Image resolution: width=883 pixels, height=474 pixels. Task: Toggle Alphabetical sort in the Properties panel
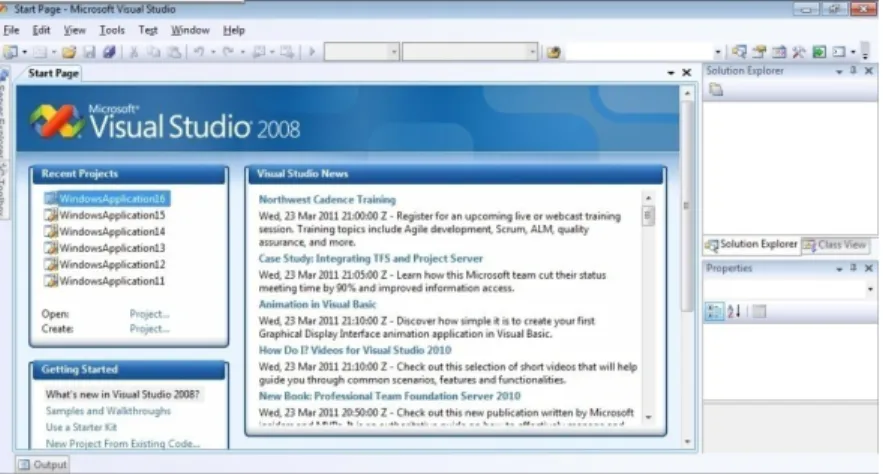(734, 311)
